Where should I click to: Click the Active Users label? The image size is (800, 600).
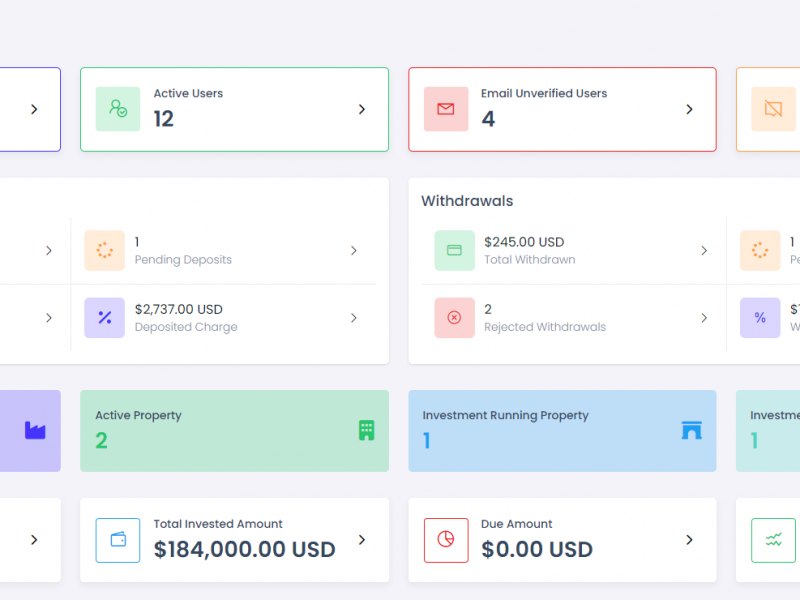click(188, 93)
